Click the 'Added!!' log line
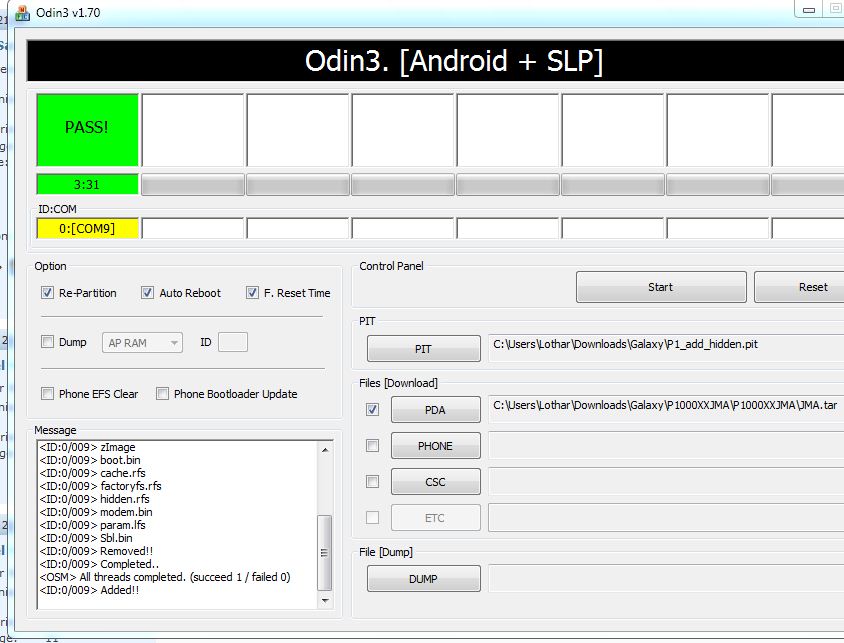 (89, 590)
